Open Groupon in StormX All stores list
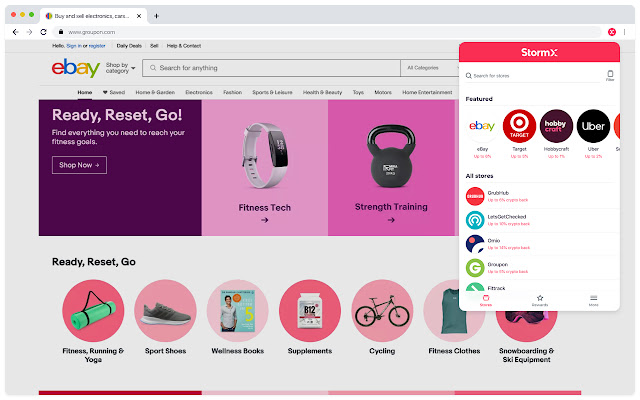This screenshot has width=640, height=400. point(540,268)
